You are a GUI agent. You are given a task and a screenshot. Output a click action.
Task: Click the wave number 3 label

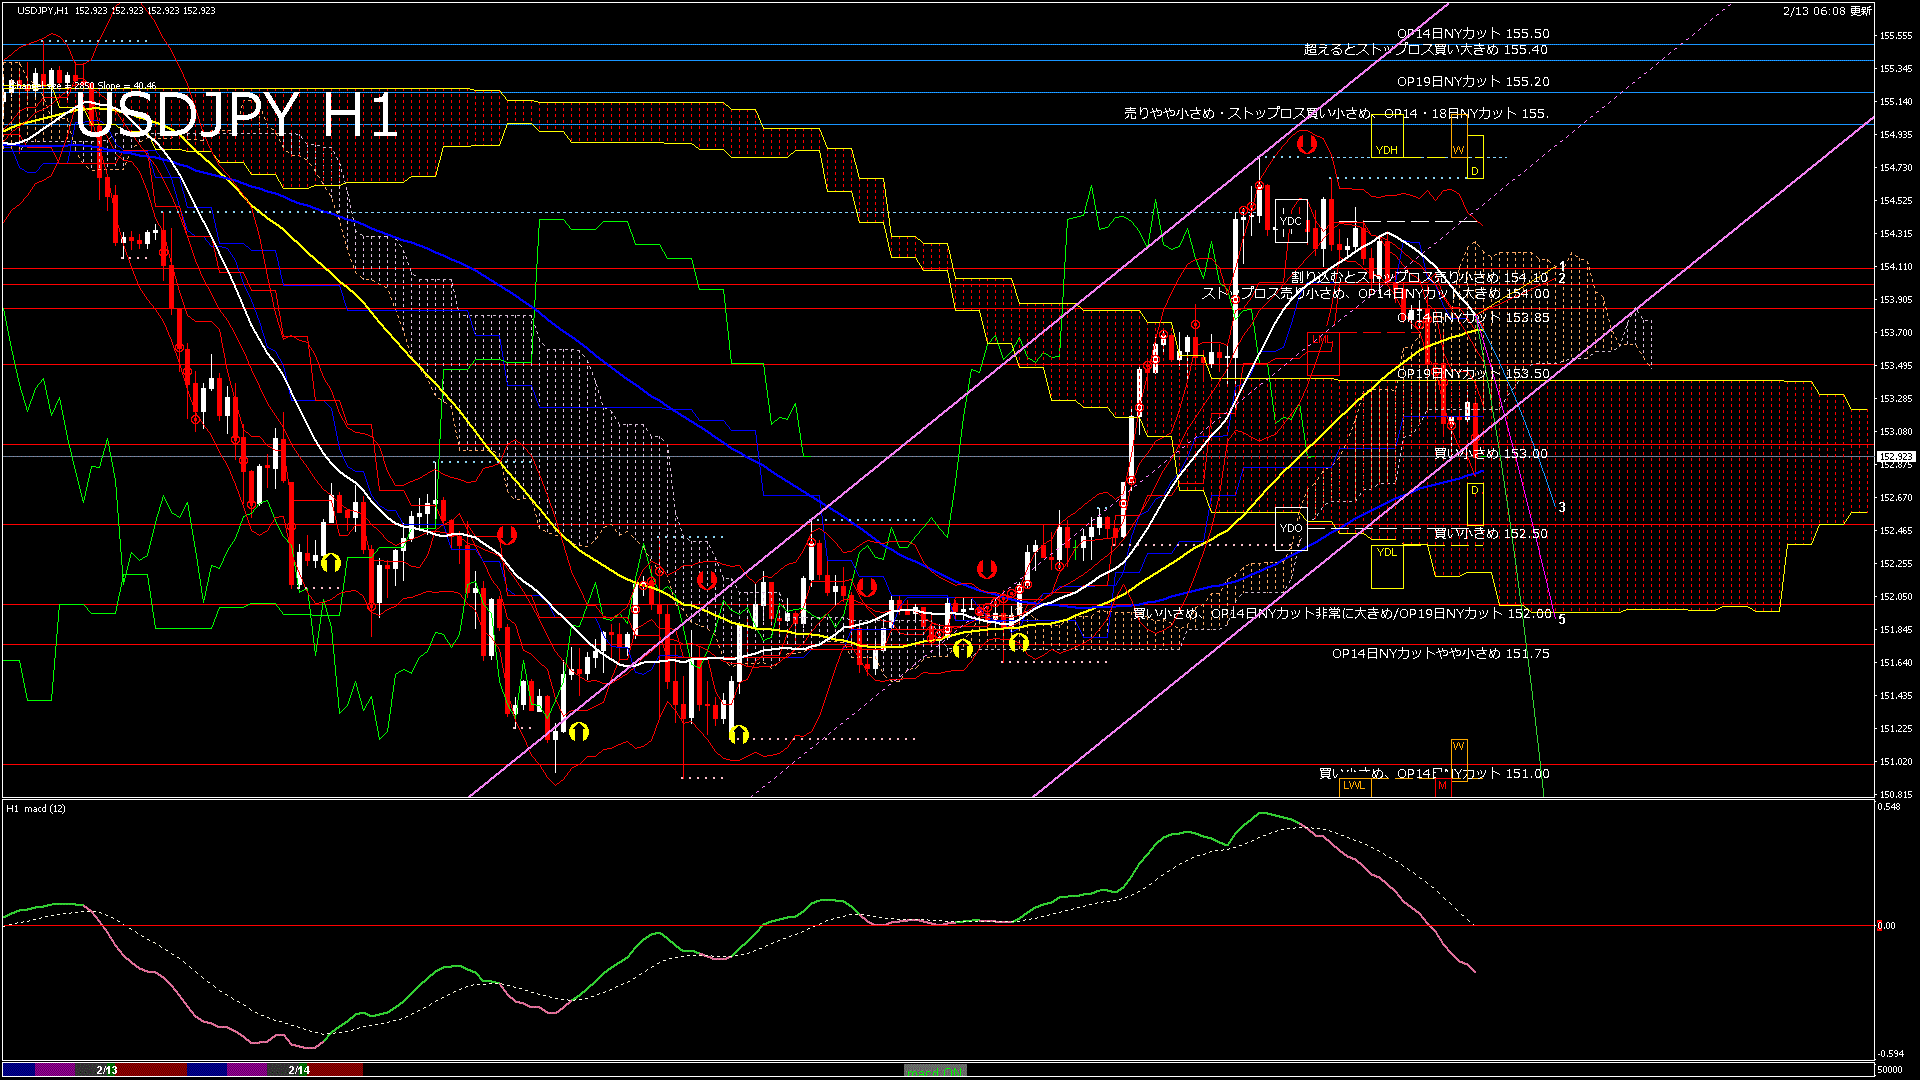tap(1562, 508)
